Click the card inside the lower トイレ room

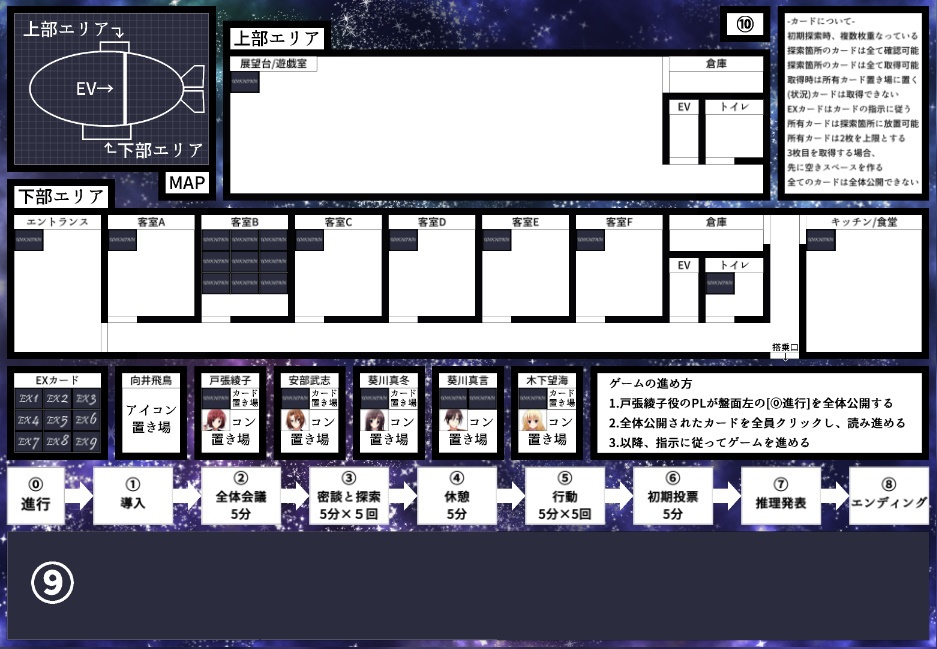[720, 283]
